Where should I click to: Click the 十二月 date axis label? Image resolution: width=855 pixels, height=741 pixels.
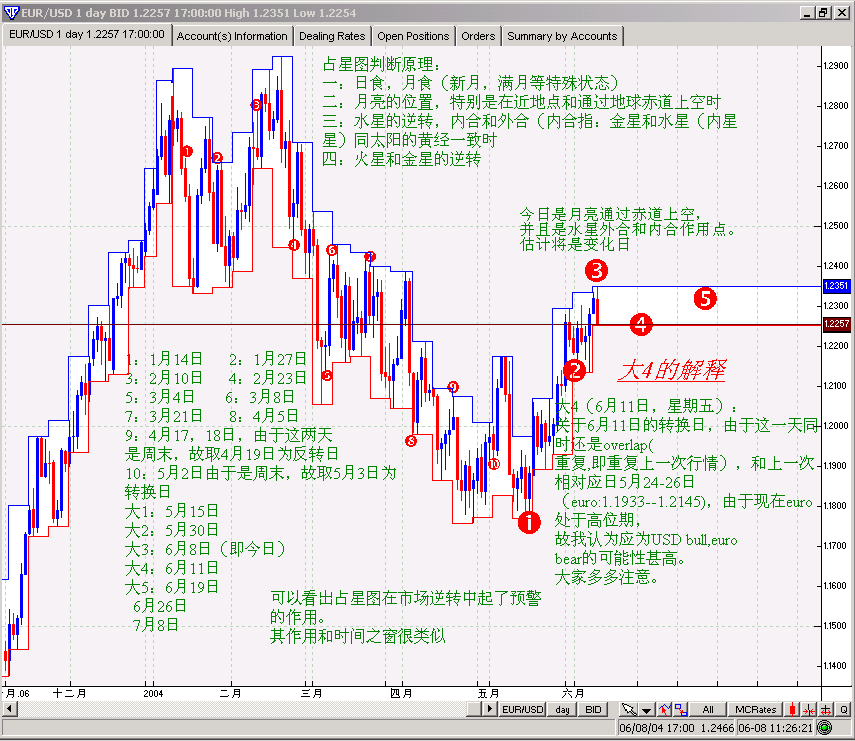pyautogui.click(x=70, y=693)
